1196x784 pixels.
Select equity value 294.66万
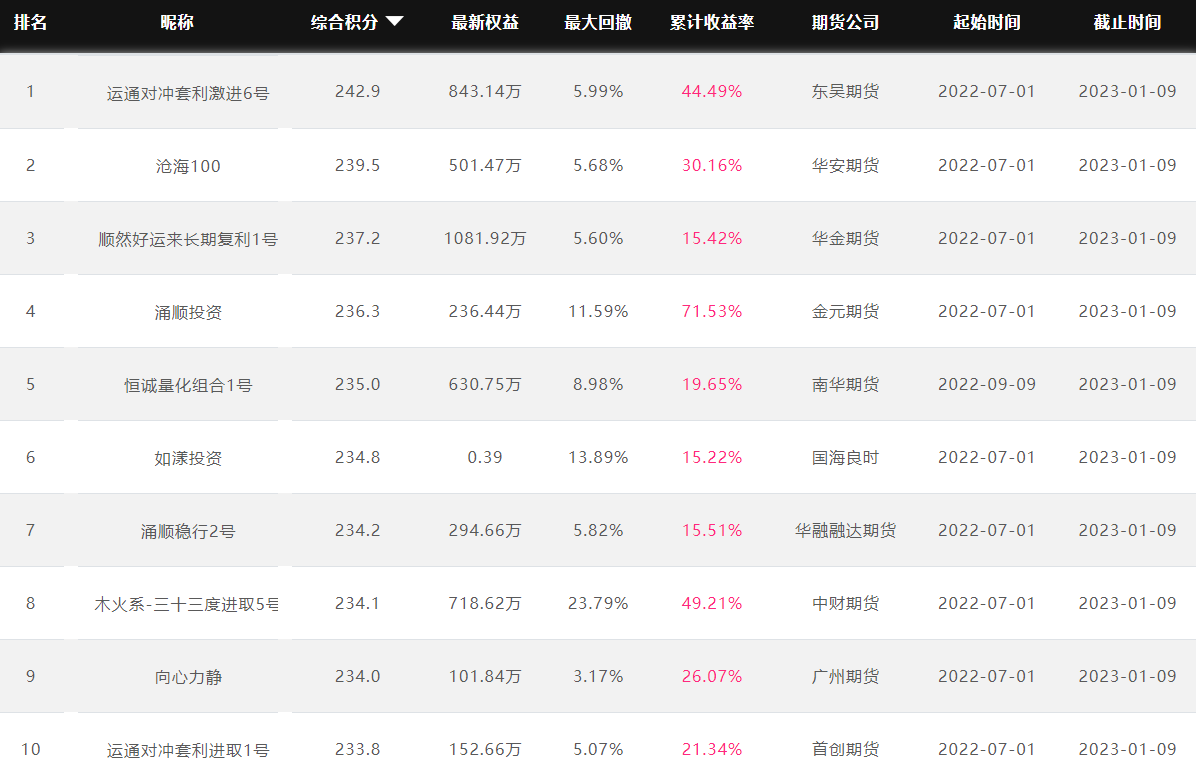[x=484, y=530]
